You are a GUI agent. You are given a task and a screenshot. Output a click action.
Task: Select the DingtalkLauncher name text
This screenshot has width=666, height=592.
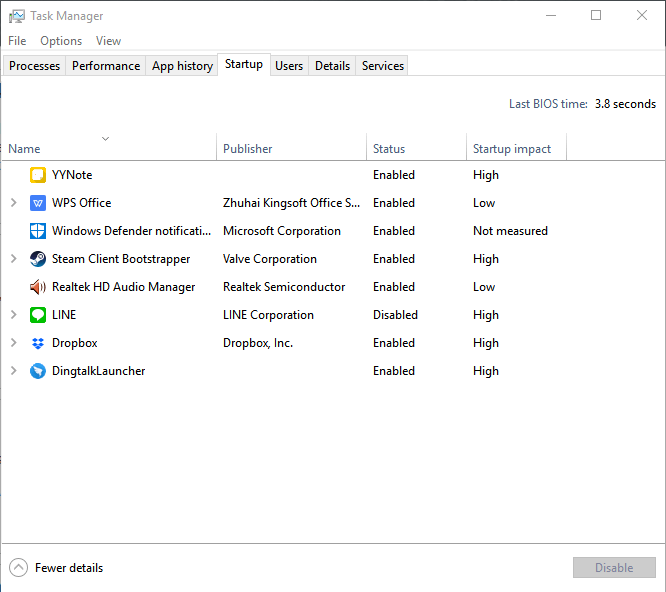click(99, 371)
